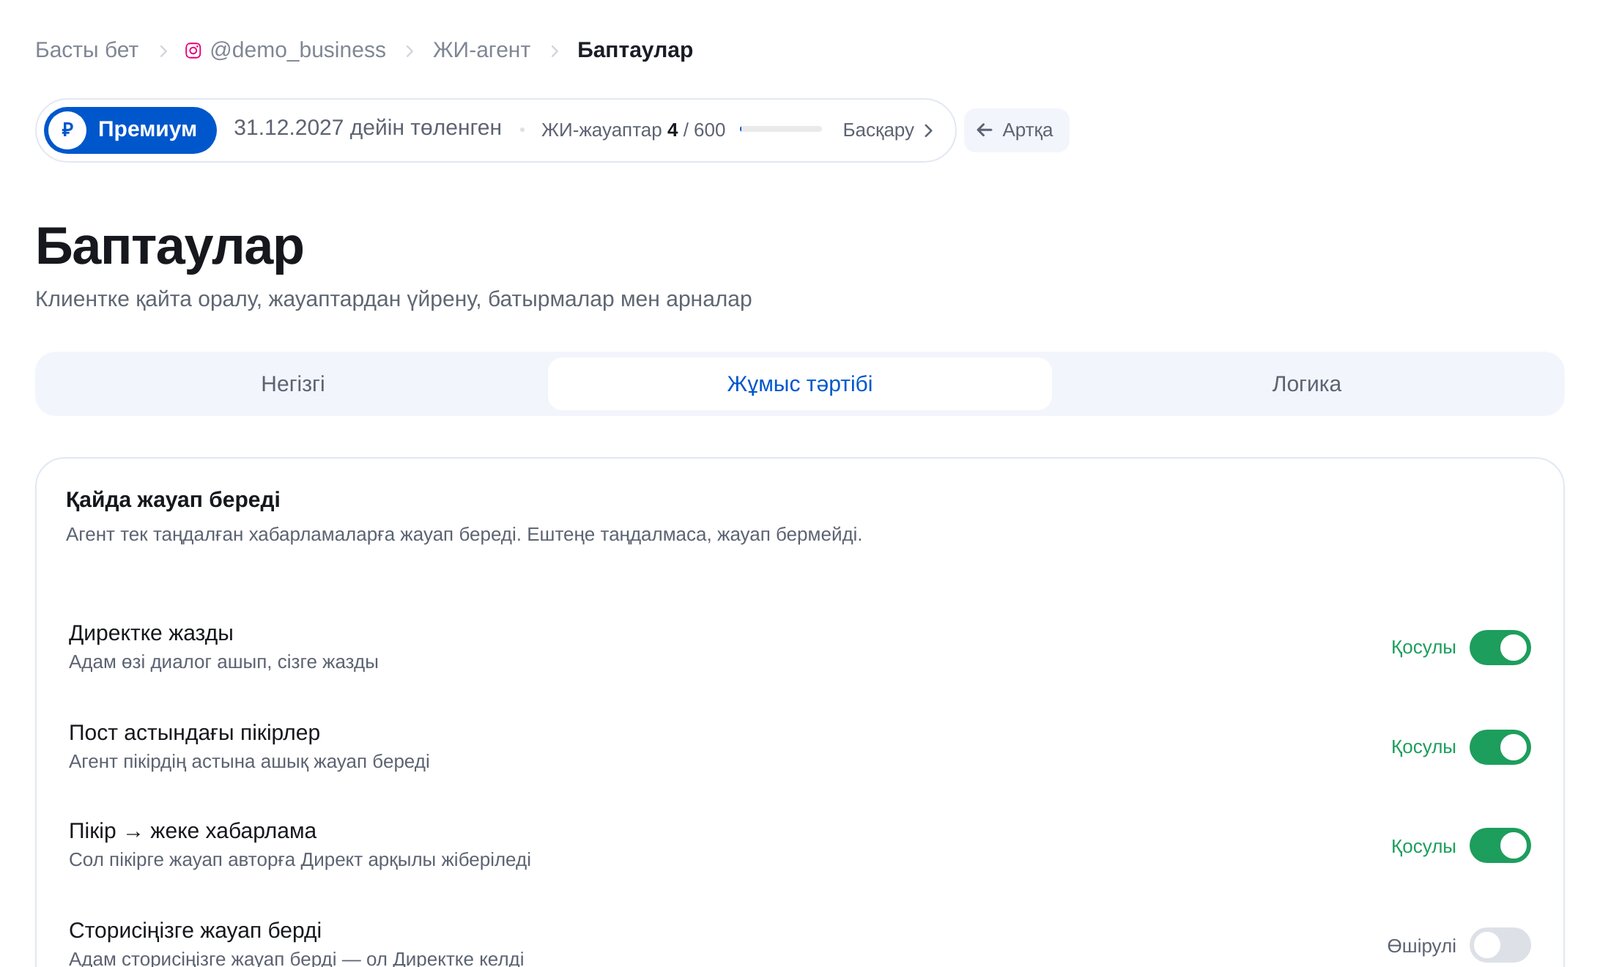
Task: Select the Жұмыс тәртібі tab
Action: pyautogui.click(x=800, y=384)
